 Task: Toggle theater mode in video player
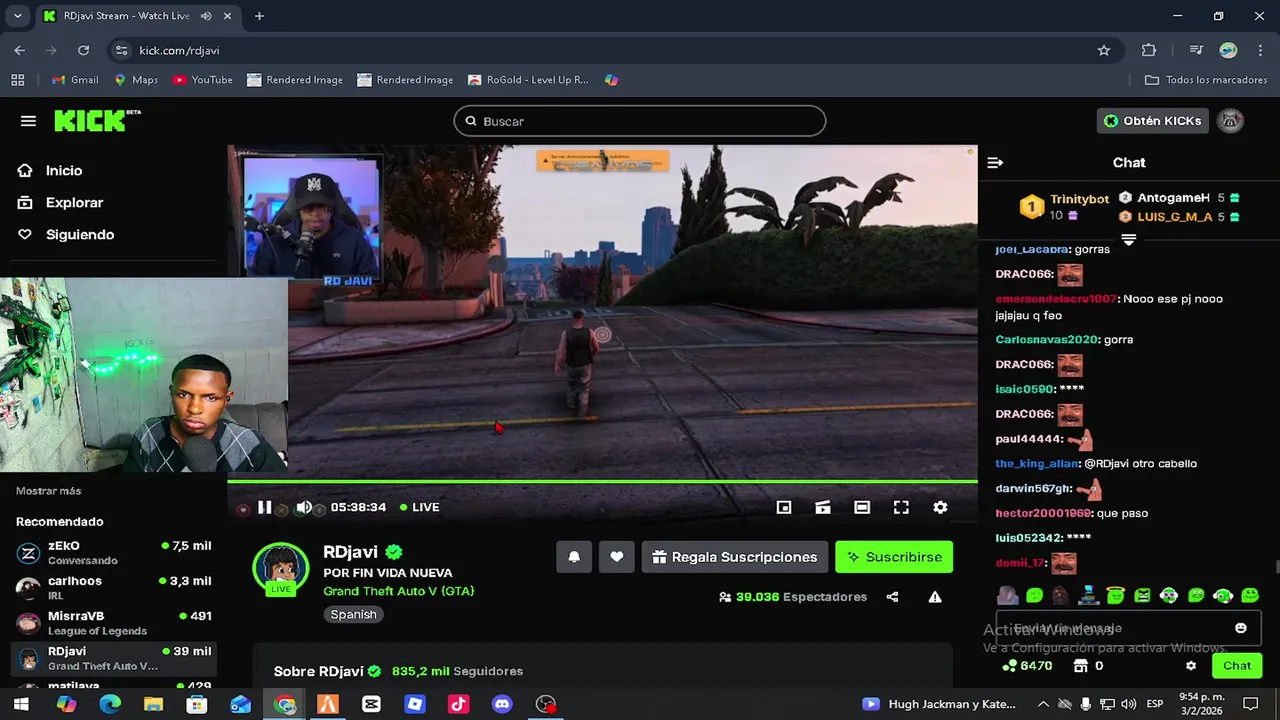(862, 507)
